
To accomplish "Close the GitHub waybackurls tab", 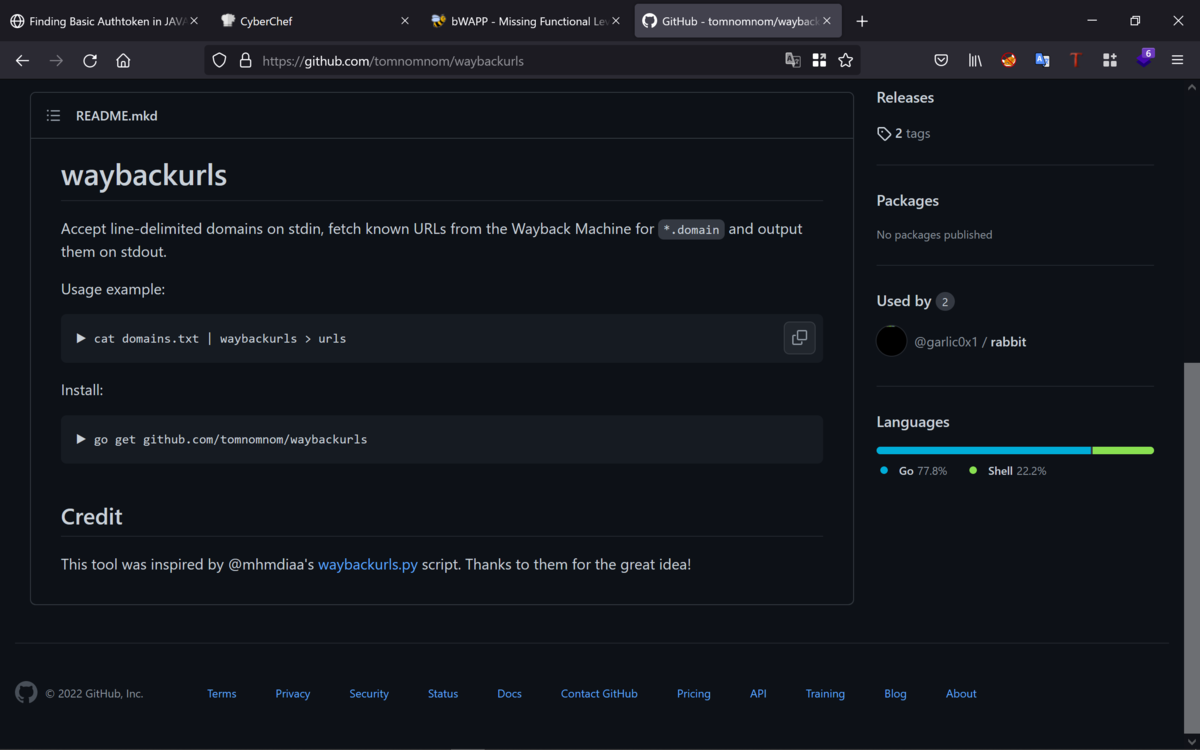I will 827,21.
